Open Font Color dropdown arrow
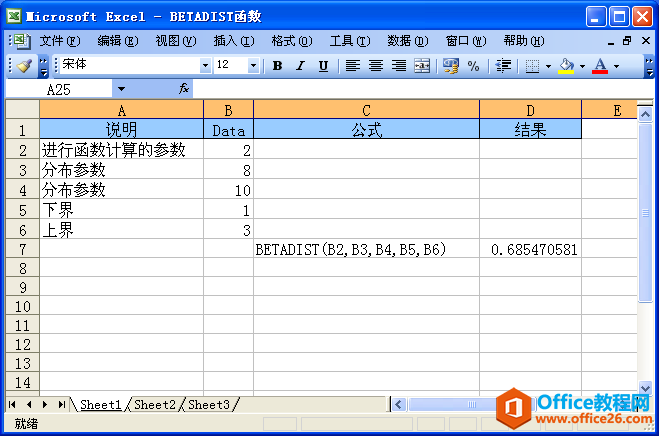659x436 pixels. (x=616, y=66)
